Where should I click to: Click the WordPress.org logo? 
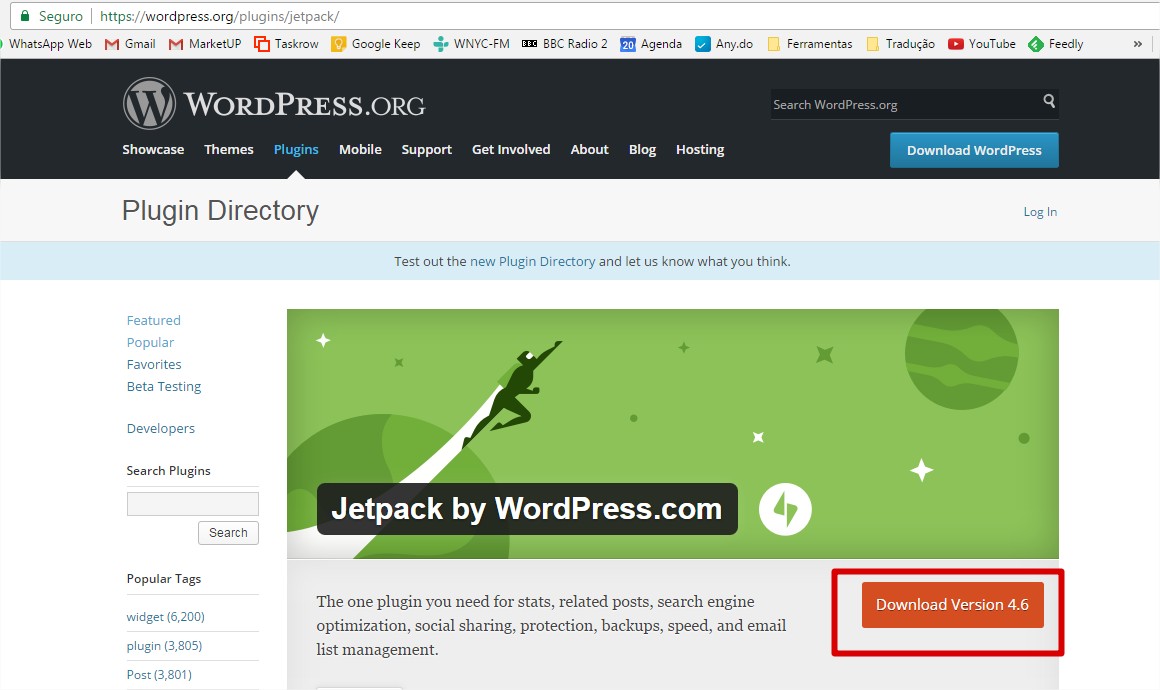tap(274, 104)
